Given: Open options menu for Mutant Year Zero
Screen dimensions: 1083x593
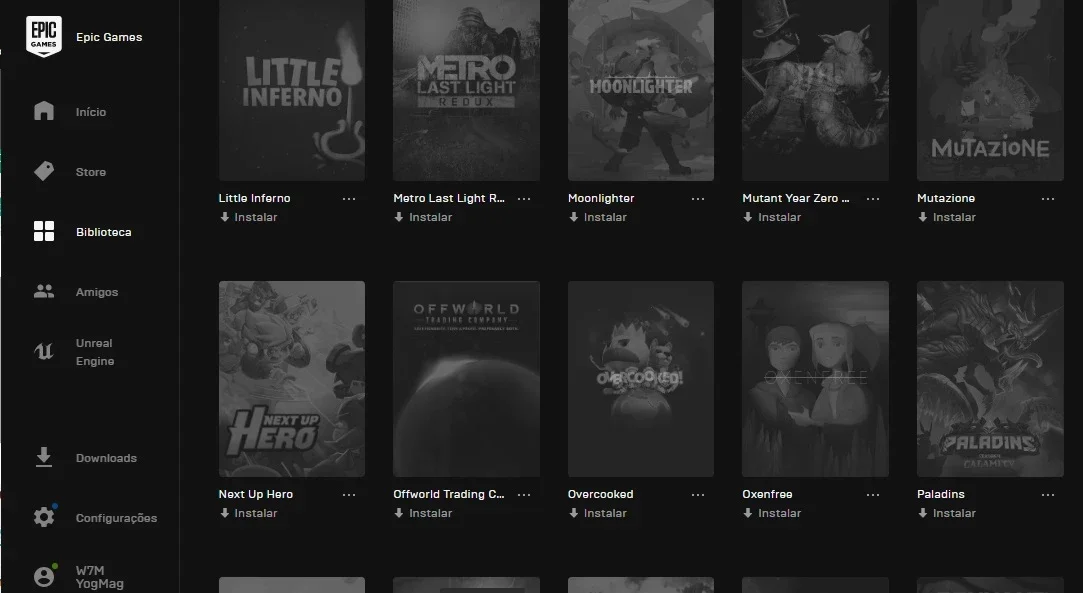Looking at the screenshot, I should [x=873, y=199].
